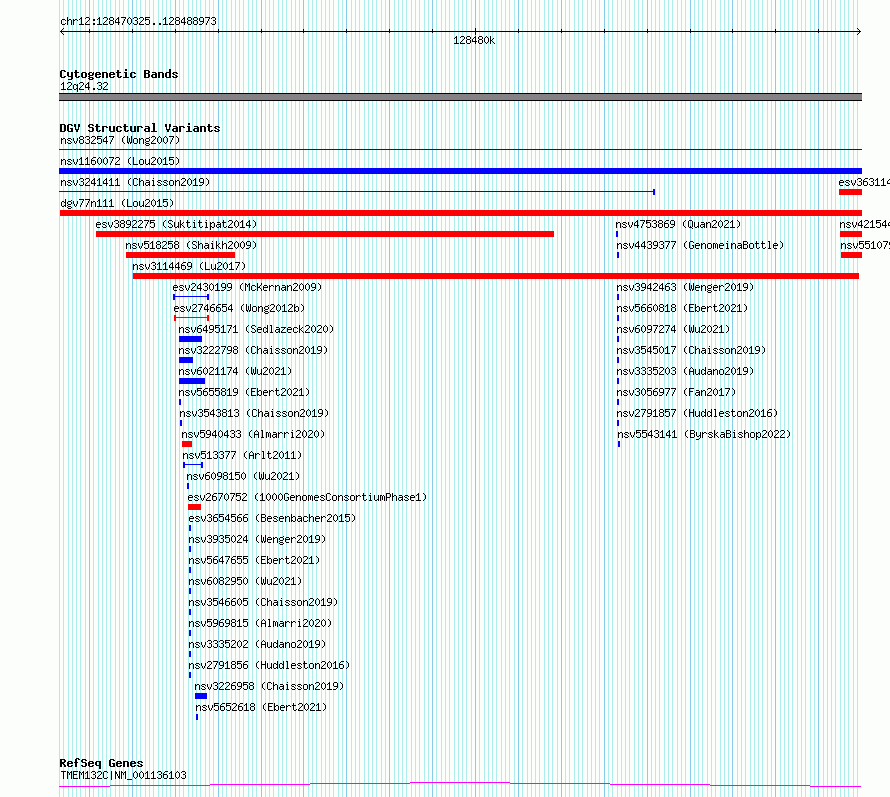
Task: Click nsv513377 (Arlt2011) label
Action: coord(242,455)
